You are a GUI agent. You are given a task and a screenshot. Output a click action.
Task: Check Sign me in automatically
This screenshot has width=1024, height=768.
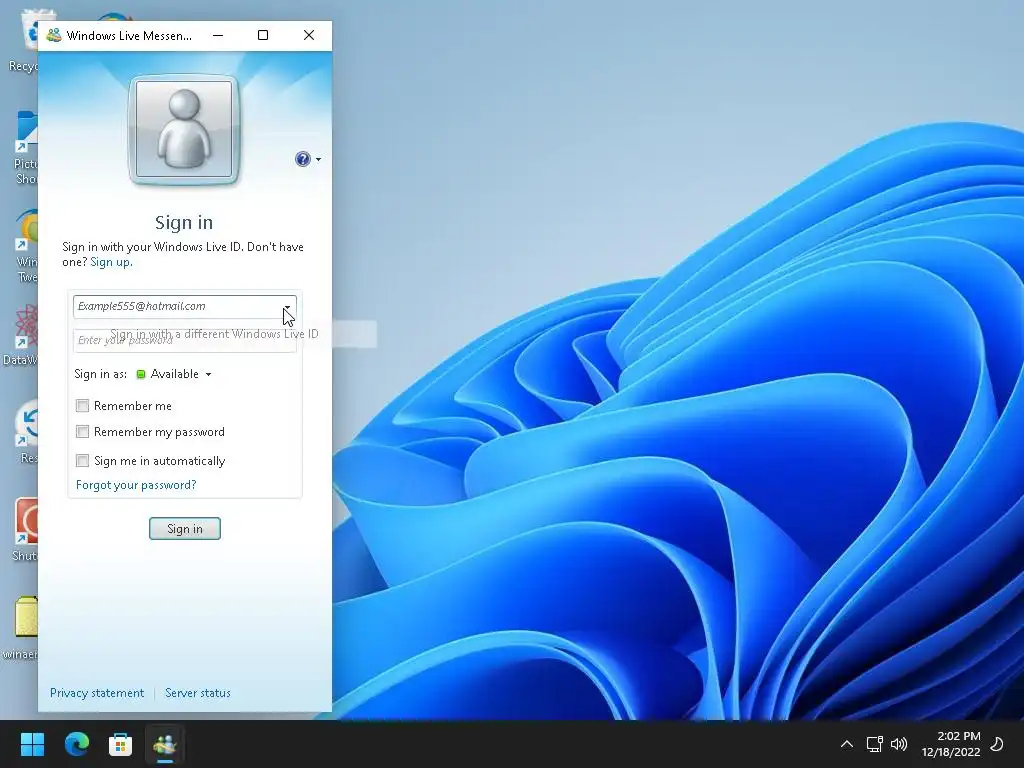coord(82,460)
